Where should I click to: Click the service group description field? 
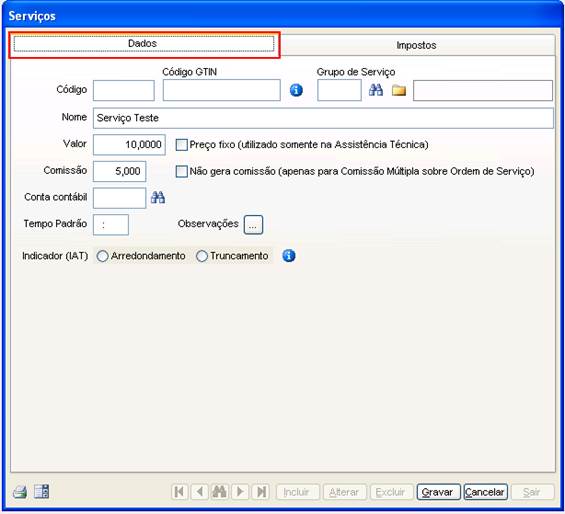coord(482,90)
